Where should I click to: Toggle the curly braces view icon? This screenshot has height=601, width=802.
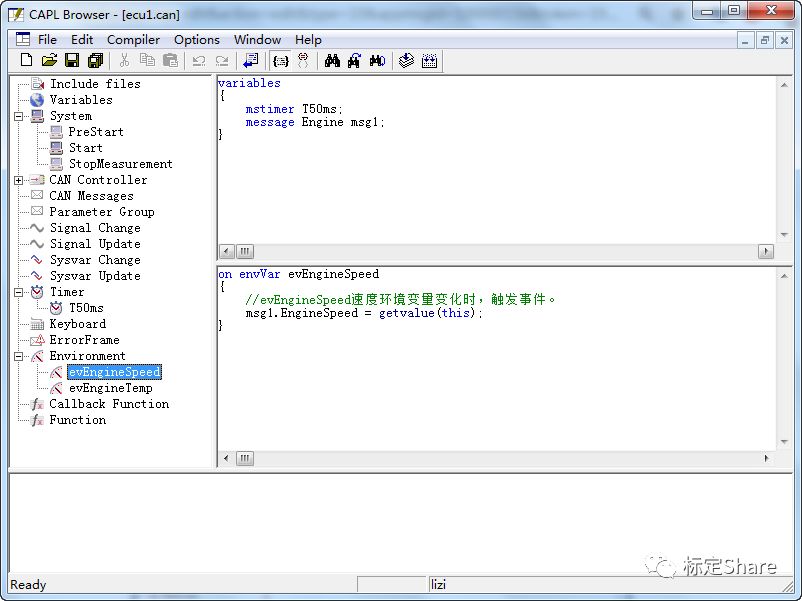[x=280, y=61]
